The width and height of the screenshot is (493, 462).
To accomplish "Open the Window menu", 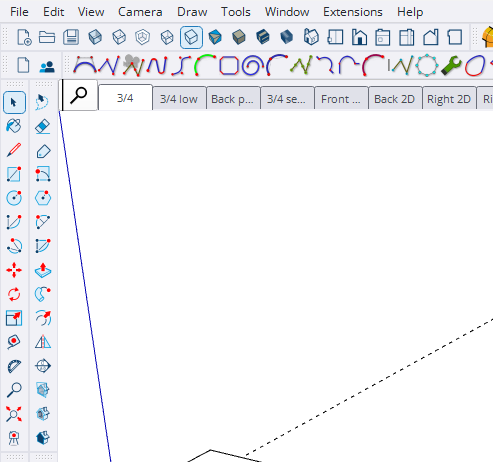I will [287, 12].
